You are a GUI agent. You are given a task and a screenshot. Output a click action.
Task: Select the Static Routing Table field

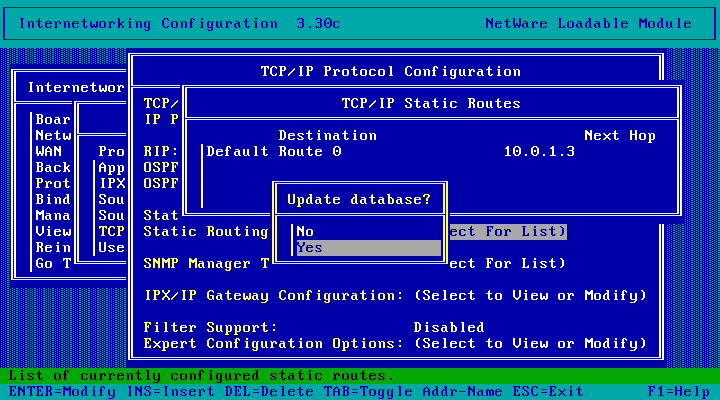508,231
